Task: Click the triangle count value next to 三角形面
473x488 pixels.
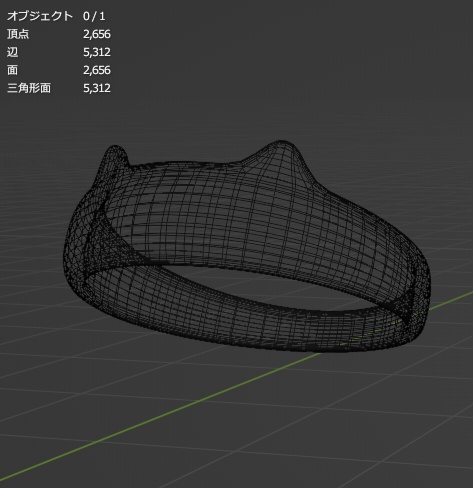Action: (x=97, y=88)
